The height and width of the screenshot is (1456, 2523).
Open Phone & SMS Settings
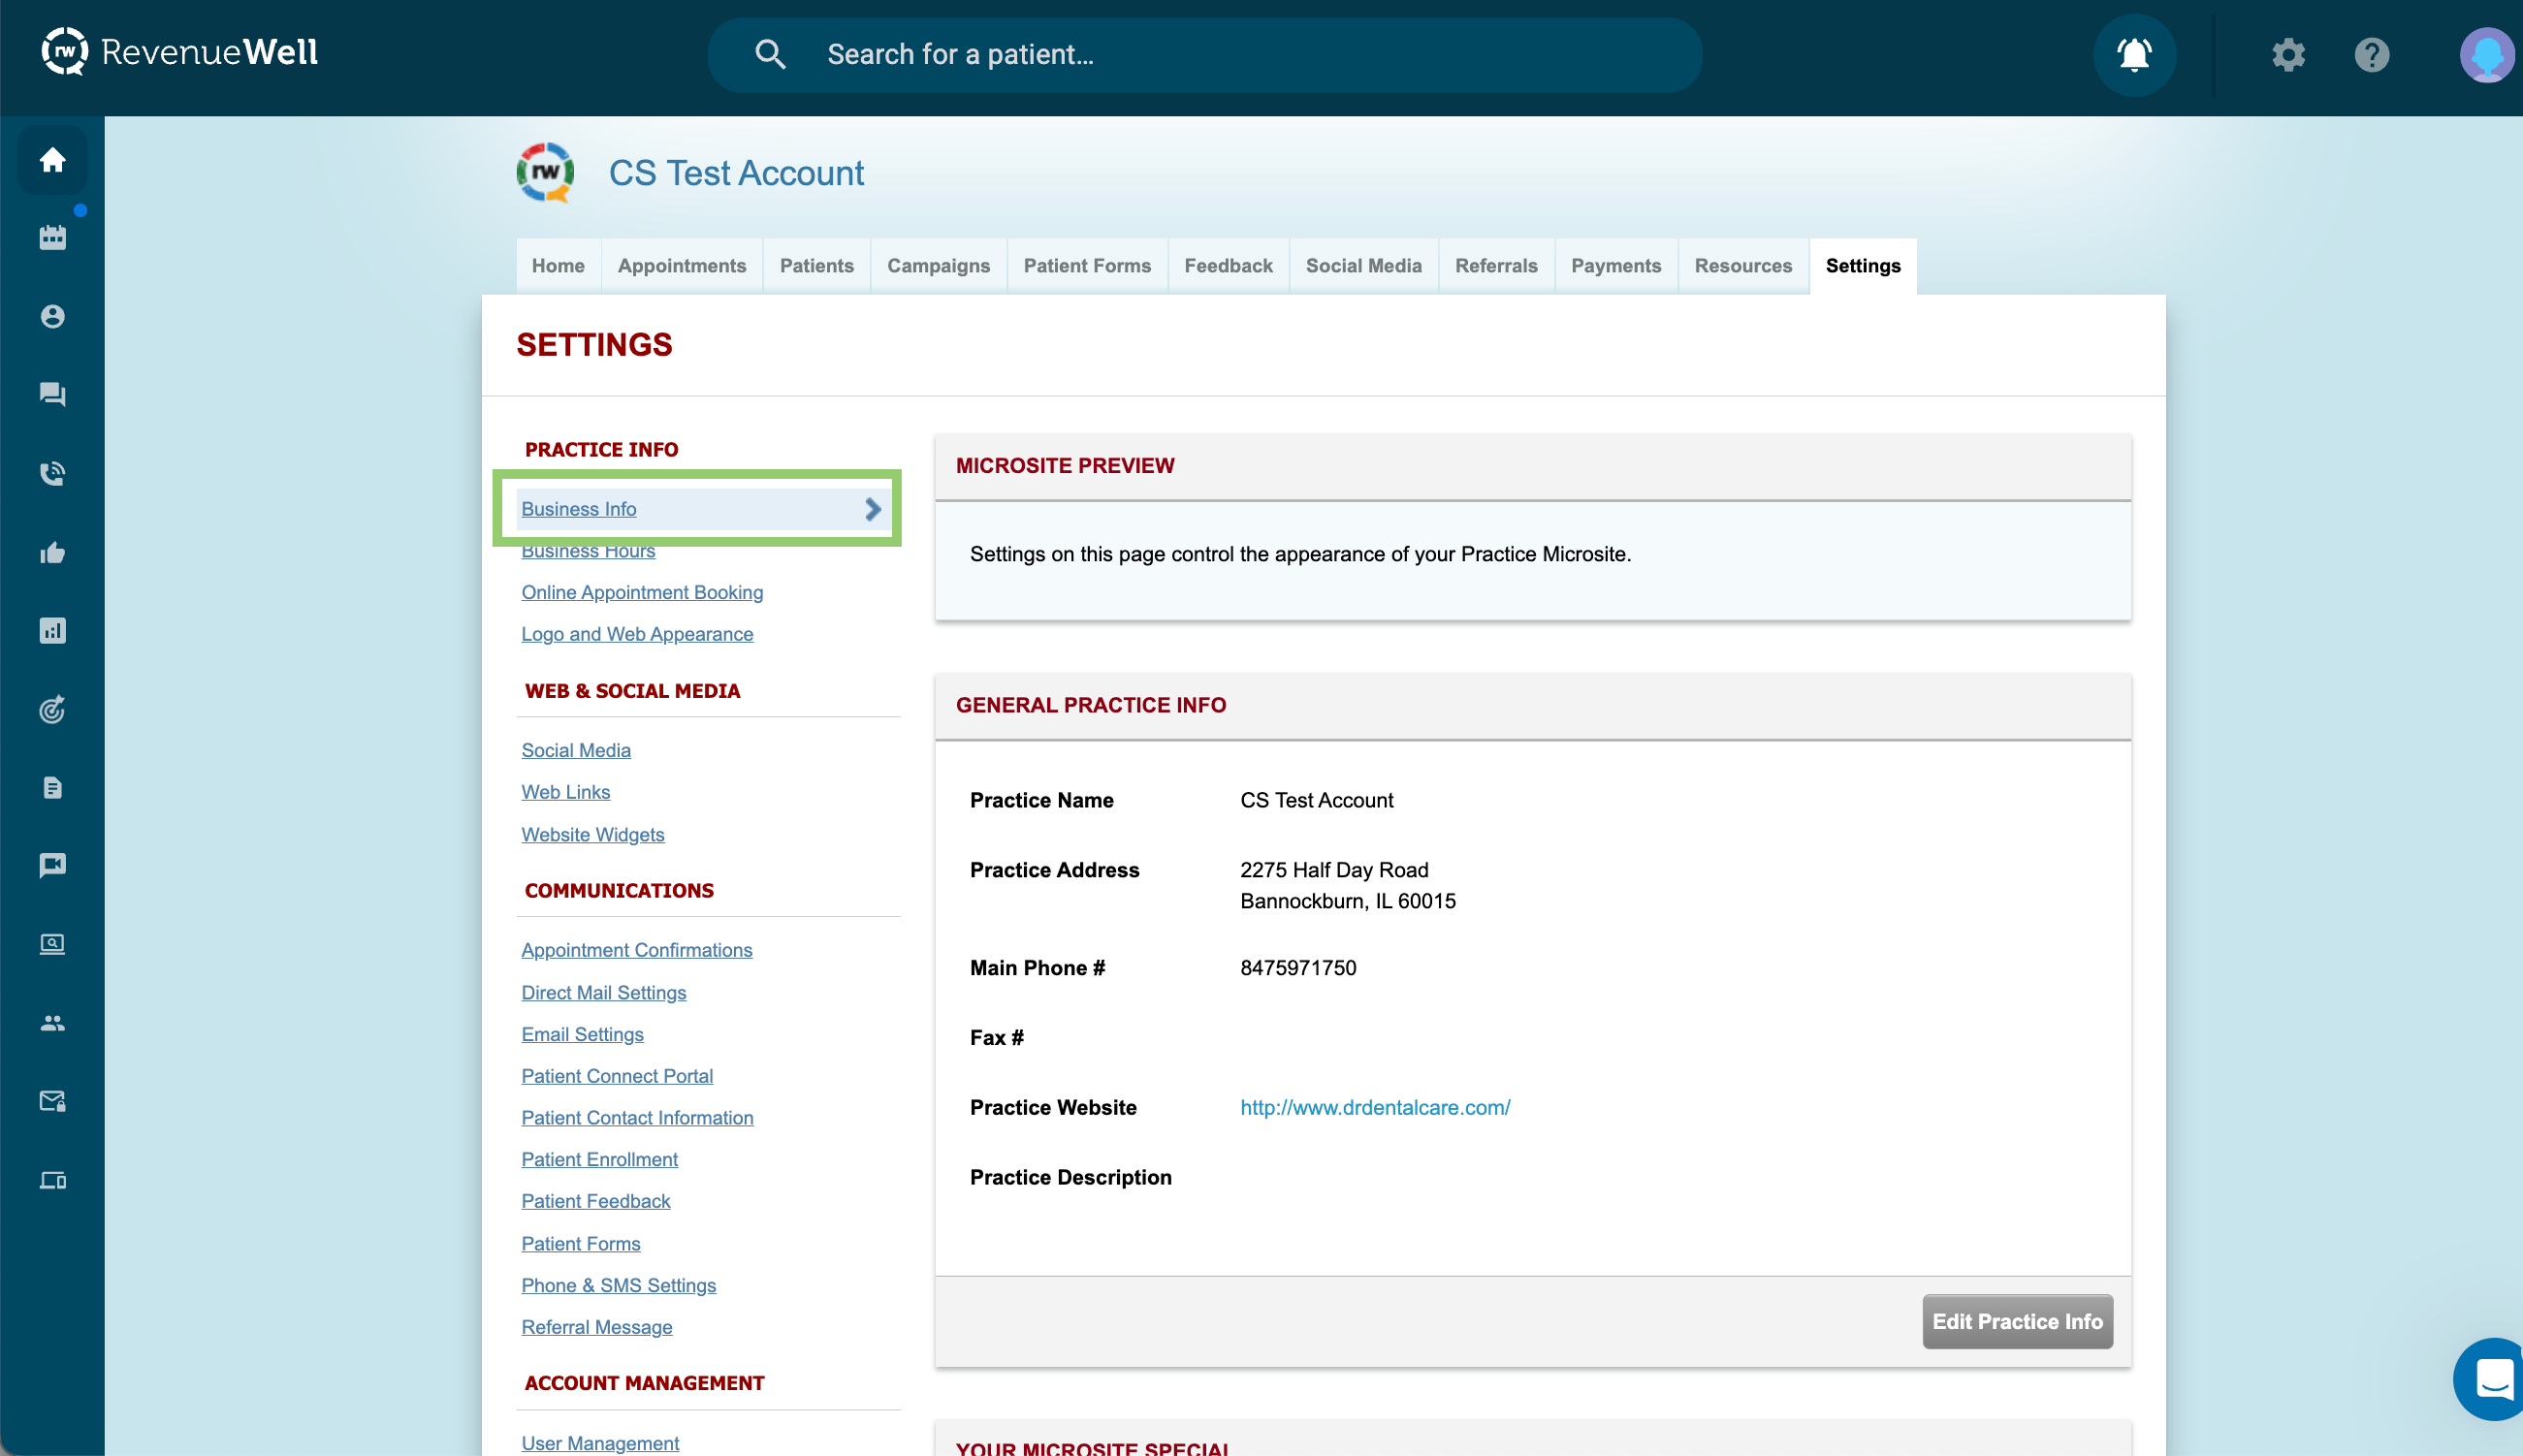618,1285
